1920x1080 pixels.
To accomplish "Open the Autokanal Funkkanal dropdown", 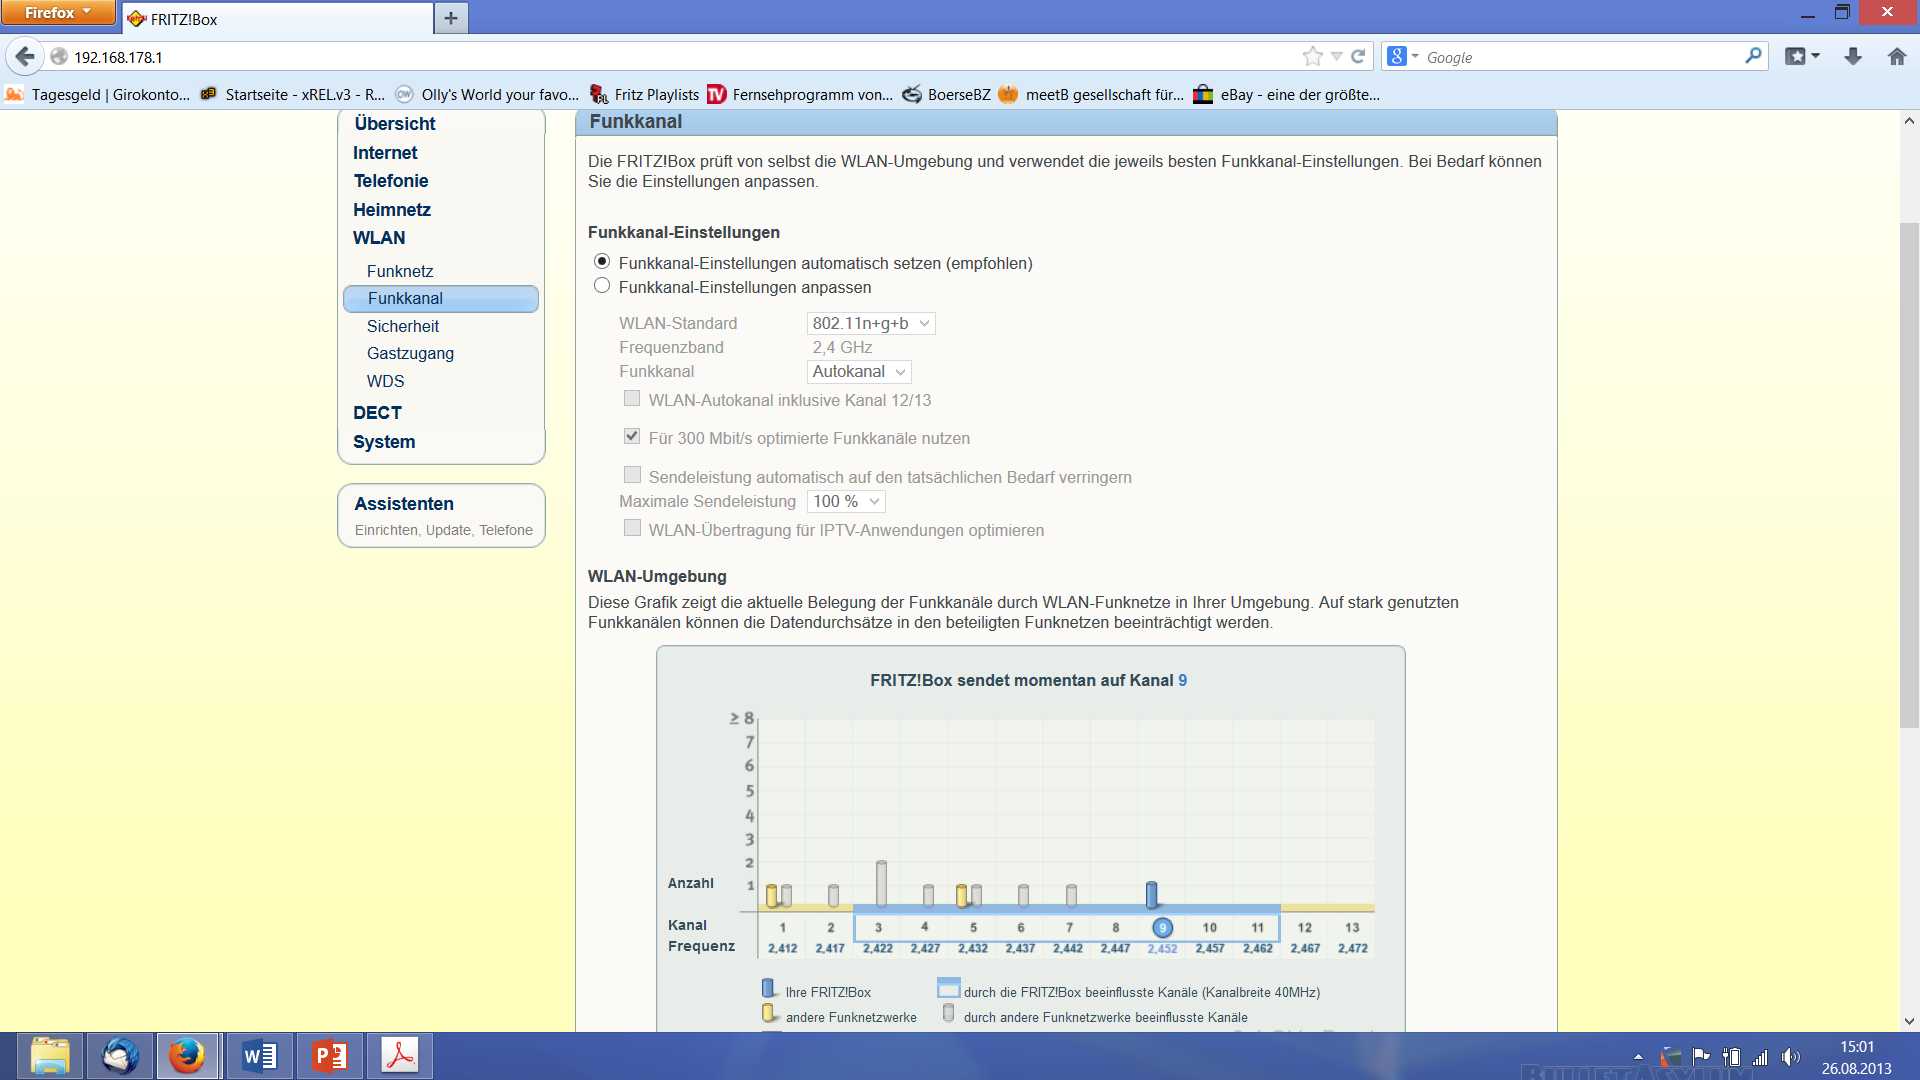I will (x=859, y=372).
